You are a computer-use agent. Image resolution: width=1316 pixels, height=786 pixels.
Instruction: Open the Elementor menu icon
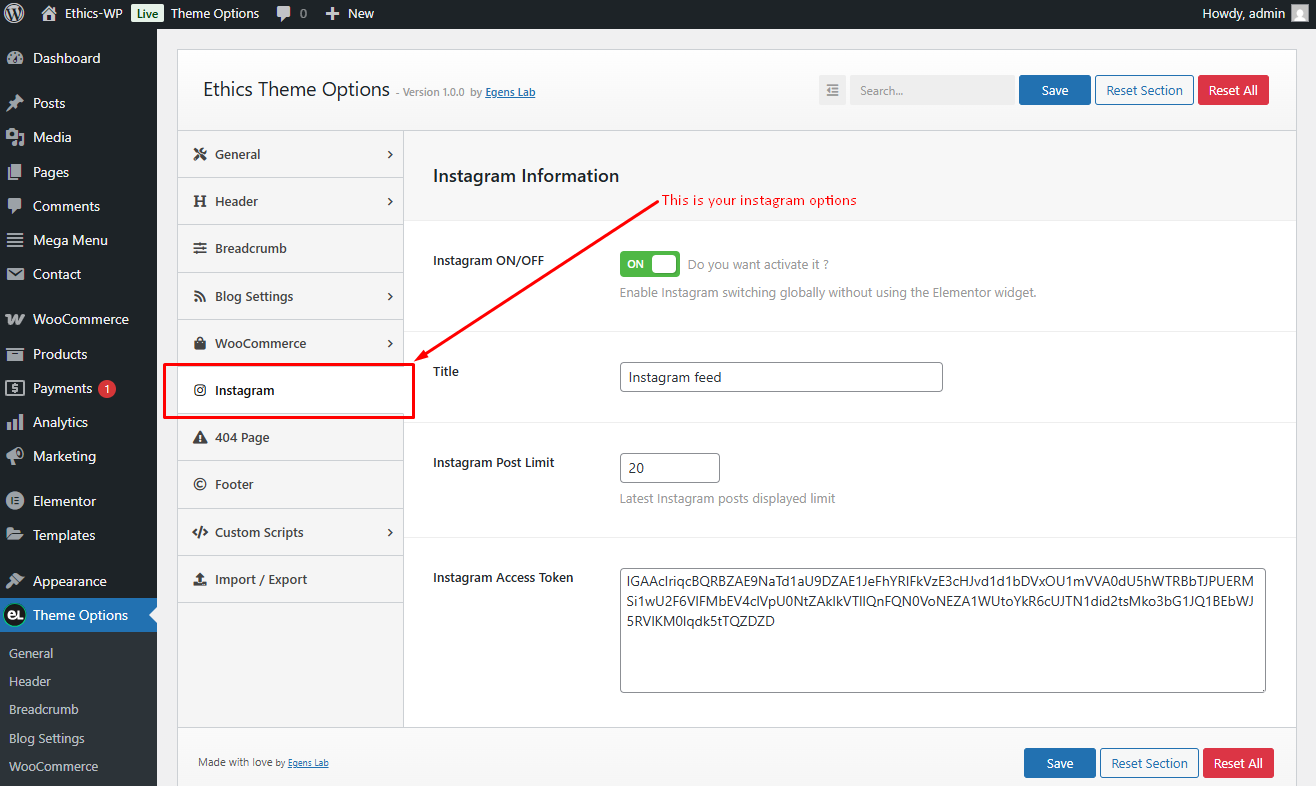pyautogui.click(x=15, y=501)
